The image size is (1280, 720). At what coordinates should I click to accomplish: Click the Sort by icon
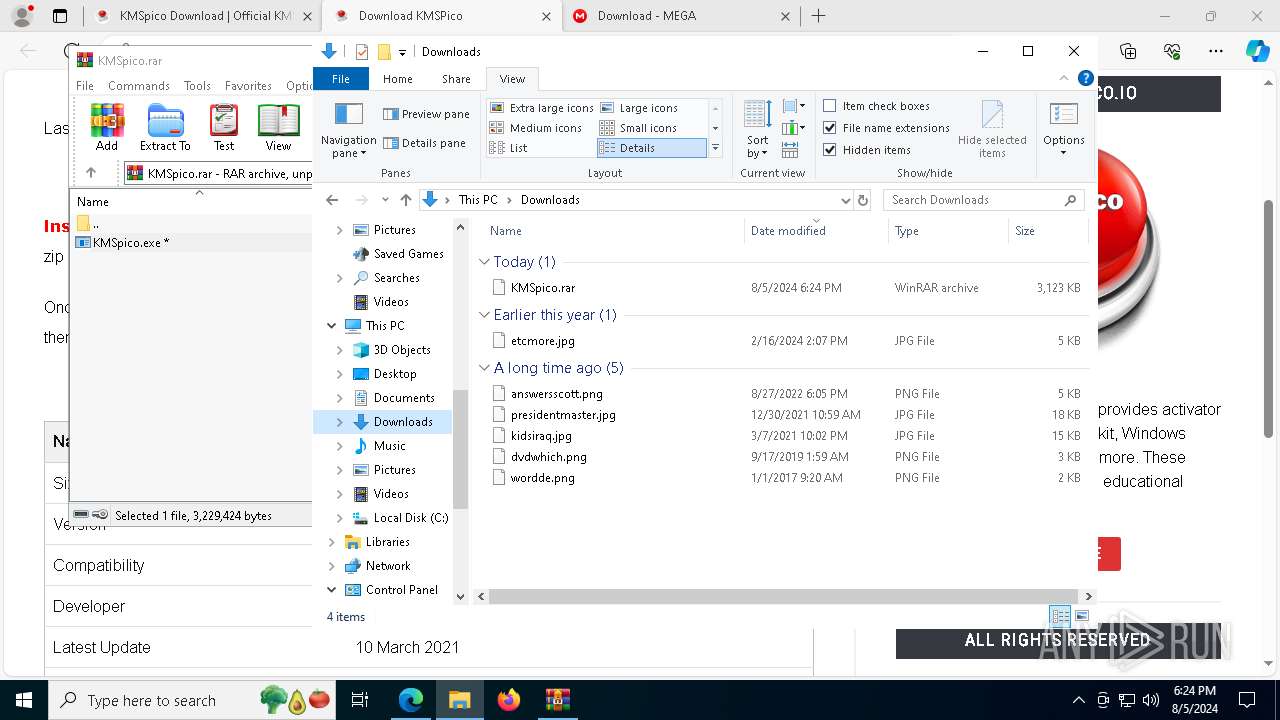(x=758, y=128)
